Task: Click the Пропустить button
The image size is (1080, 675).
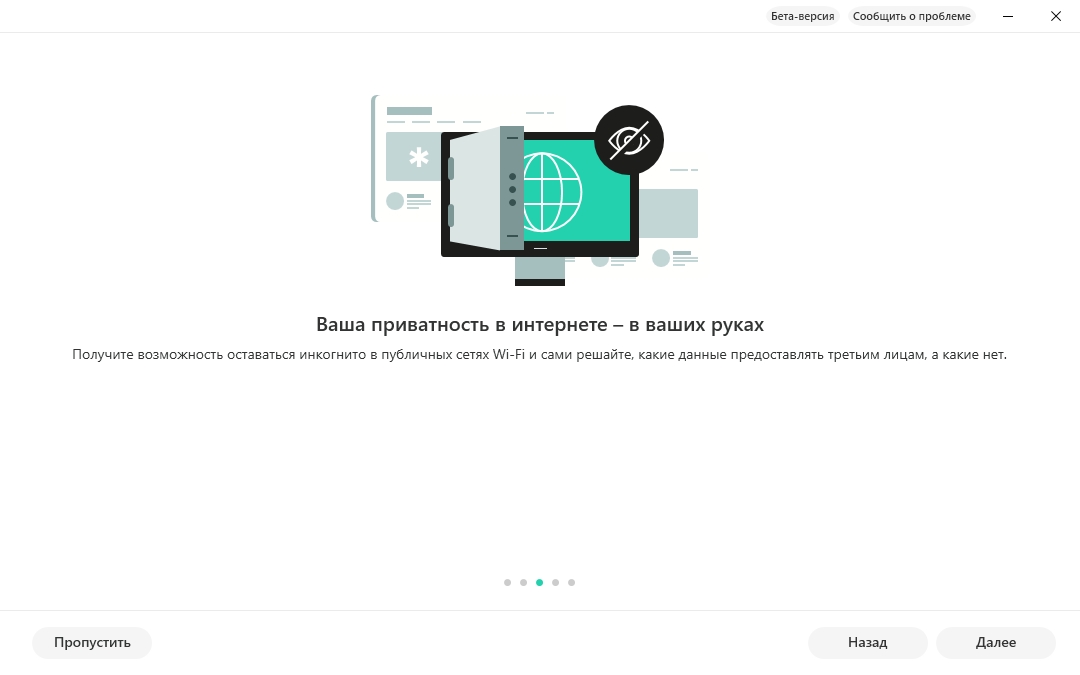Action: [x=92, y=642]
